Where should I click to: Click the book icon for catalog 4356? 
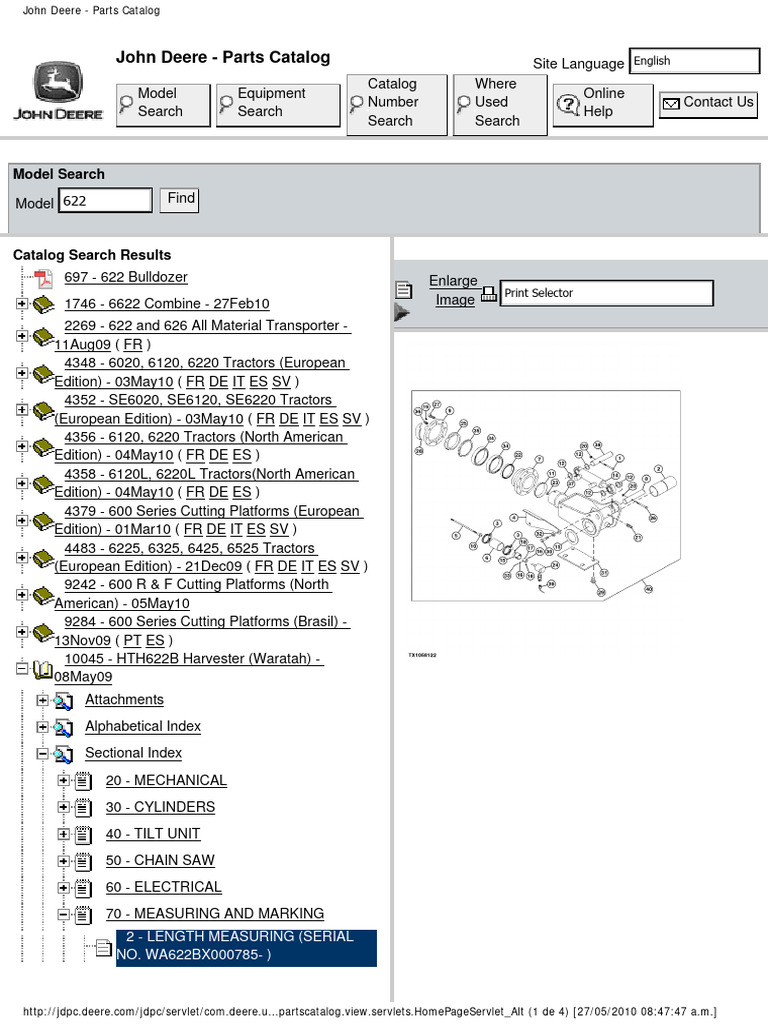pos(43,447)
